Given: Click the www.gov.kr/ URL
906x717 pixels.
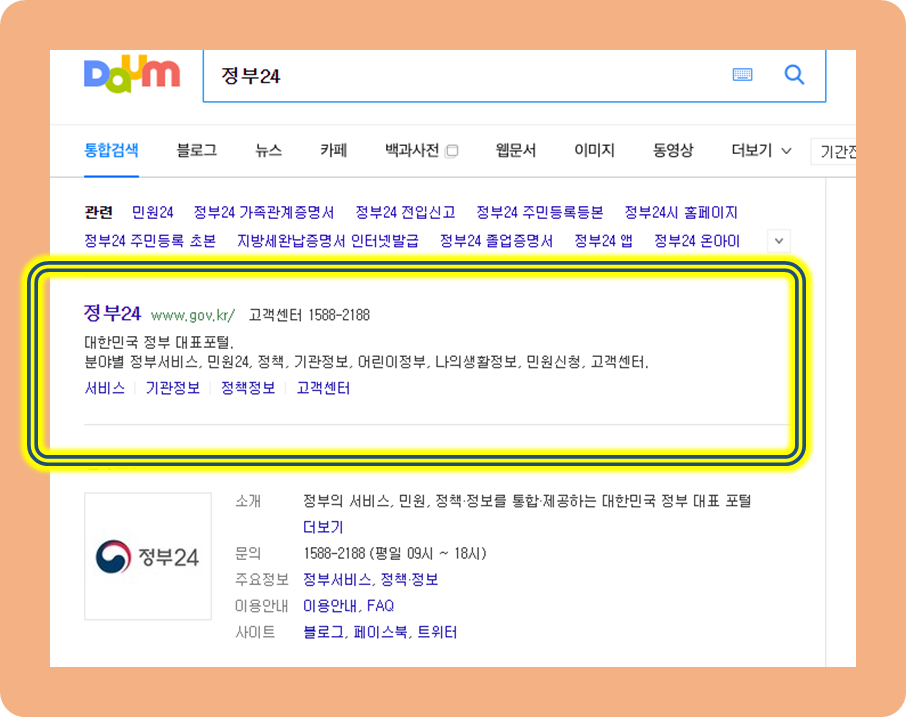Looking at the screenshot, I should 192,315.
